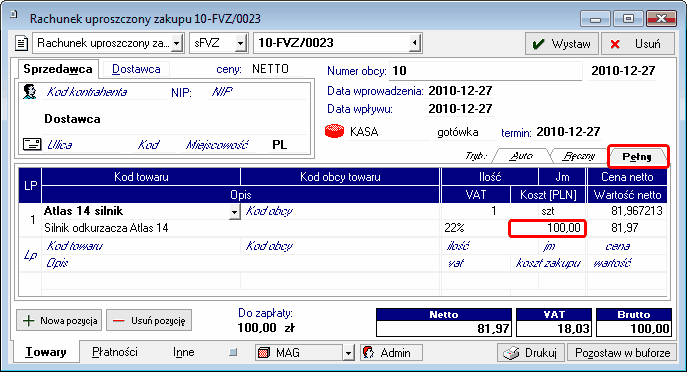
Task: Click the VAT rate 22% cell
Action: pyautogui.click(x=476, y=228)
